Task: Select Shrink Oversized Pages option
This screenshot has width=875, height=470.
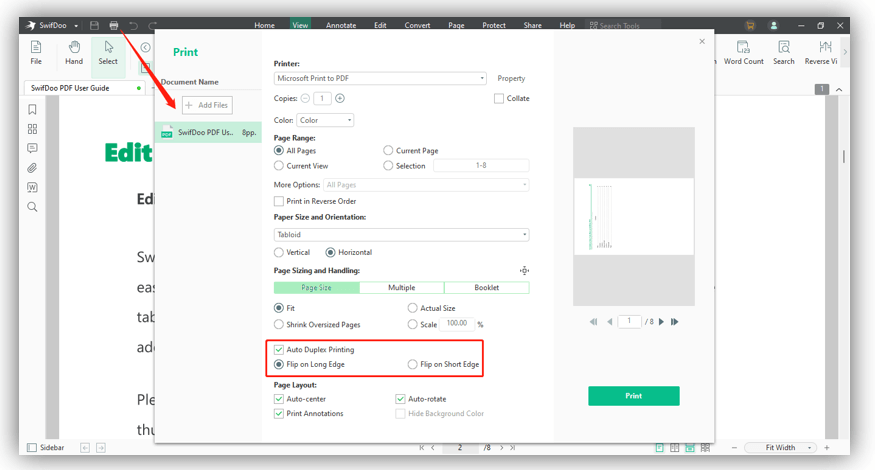Action: 278,324
